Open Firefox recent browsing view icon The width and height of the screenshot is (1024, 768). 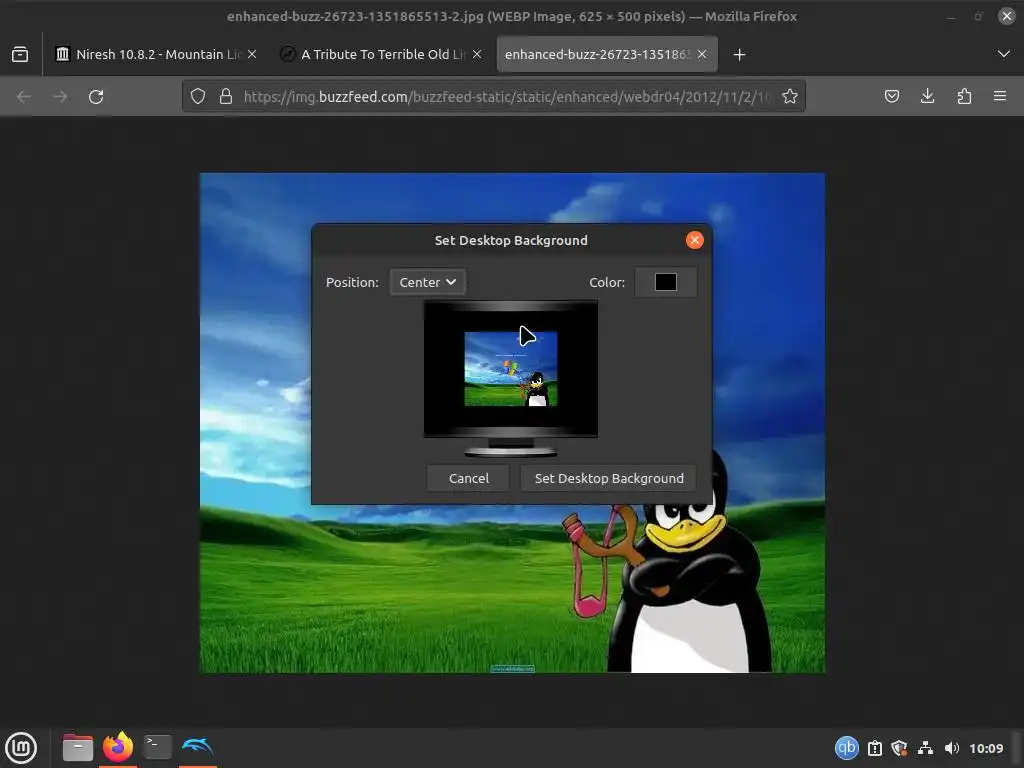[x=20, y=54]
